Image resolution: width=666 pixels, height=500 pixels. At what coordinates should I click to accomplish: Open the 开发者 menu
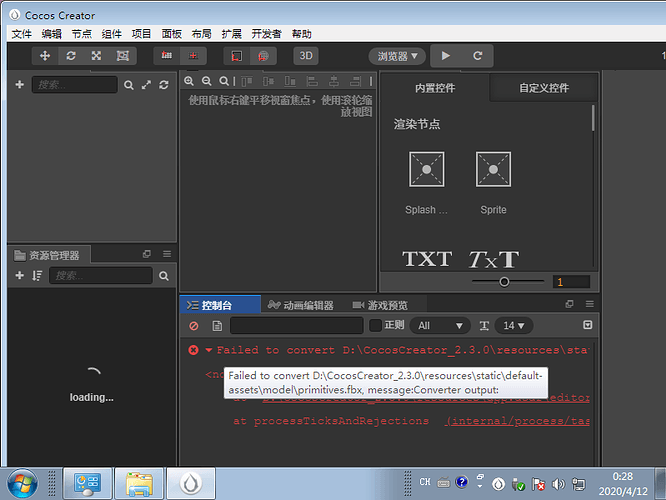click(266, 34)
